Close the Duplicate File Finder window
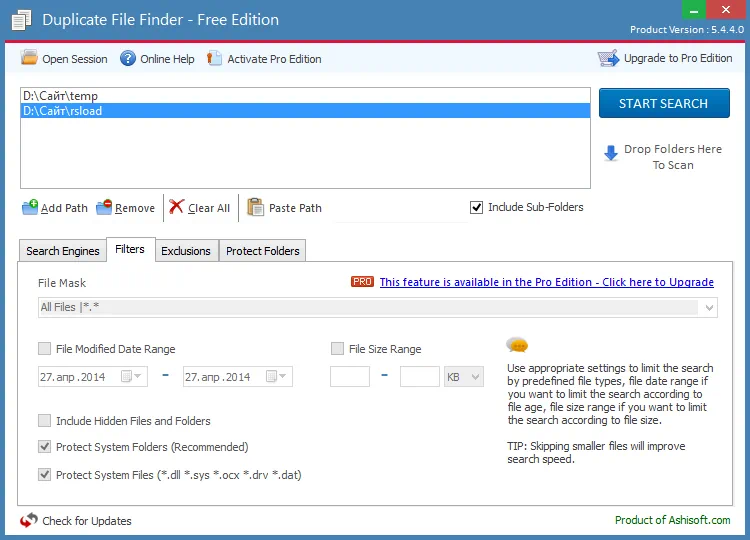The image size is (750, 540). [x=725, y=9]
